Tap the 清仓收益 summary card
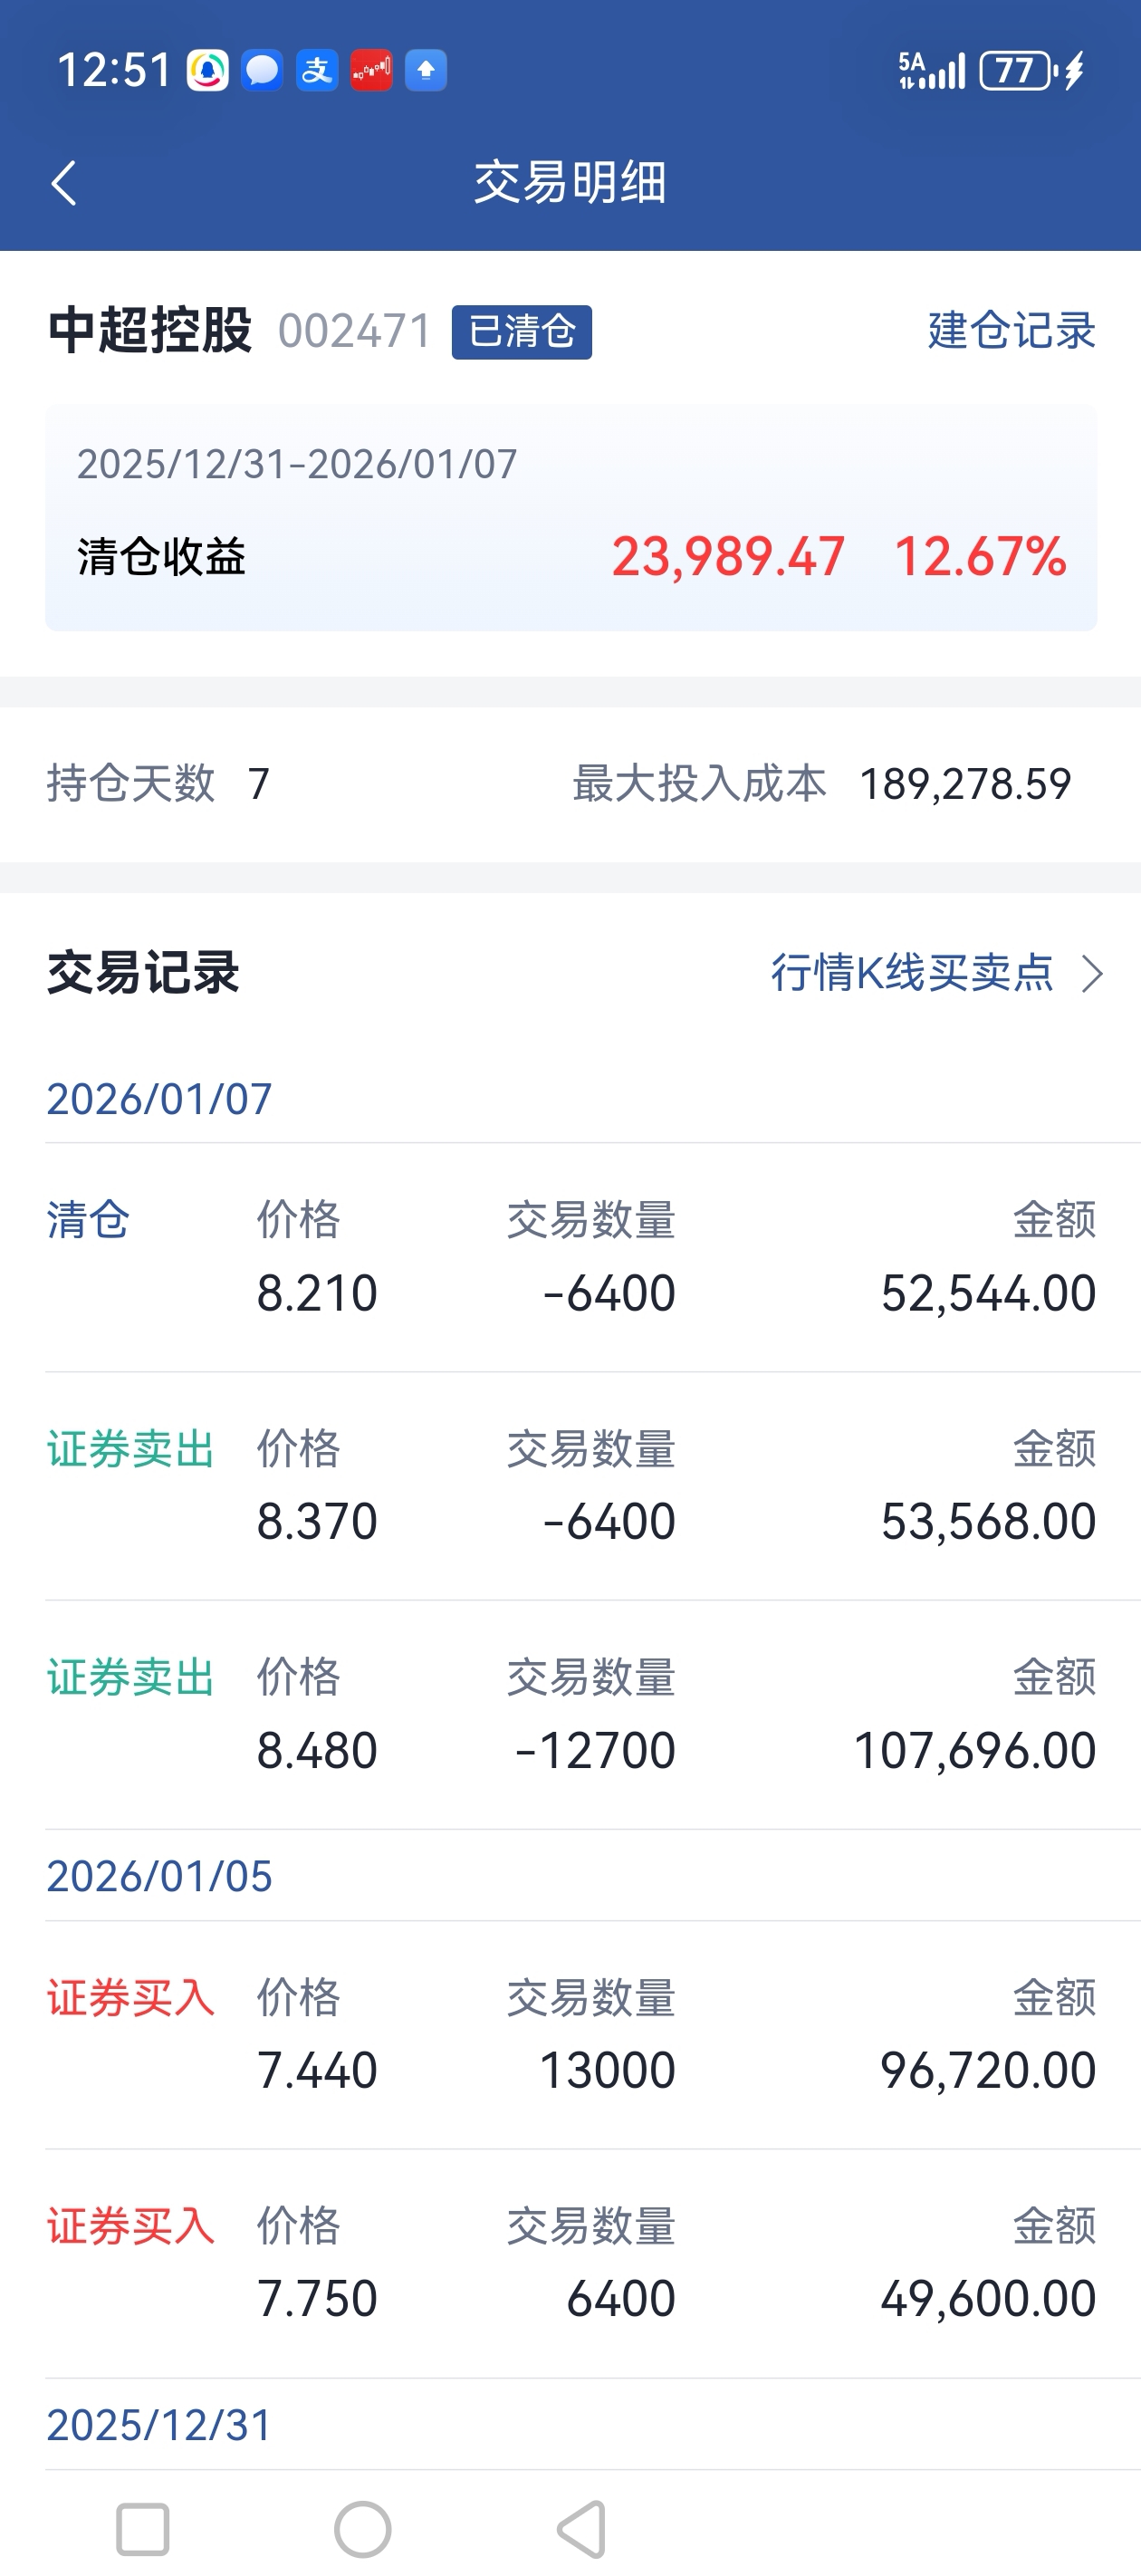This screenshot has height=2576, width=1141. [x=570, y=518]
